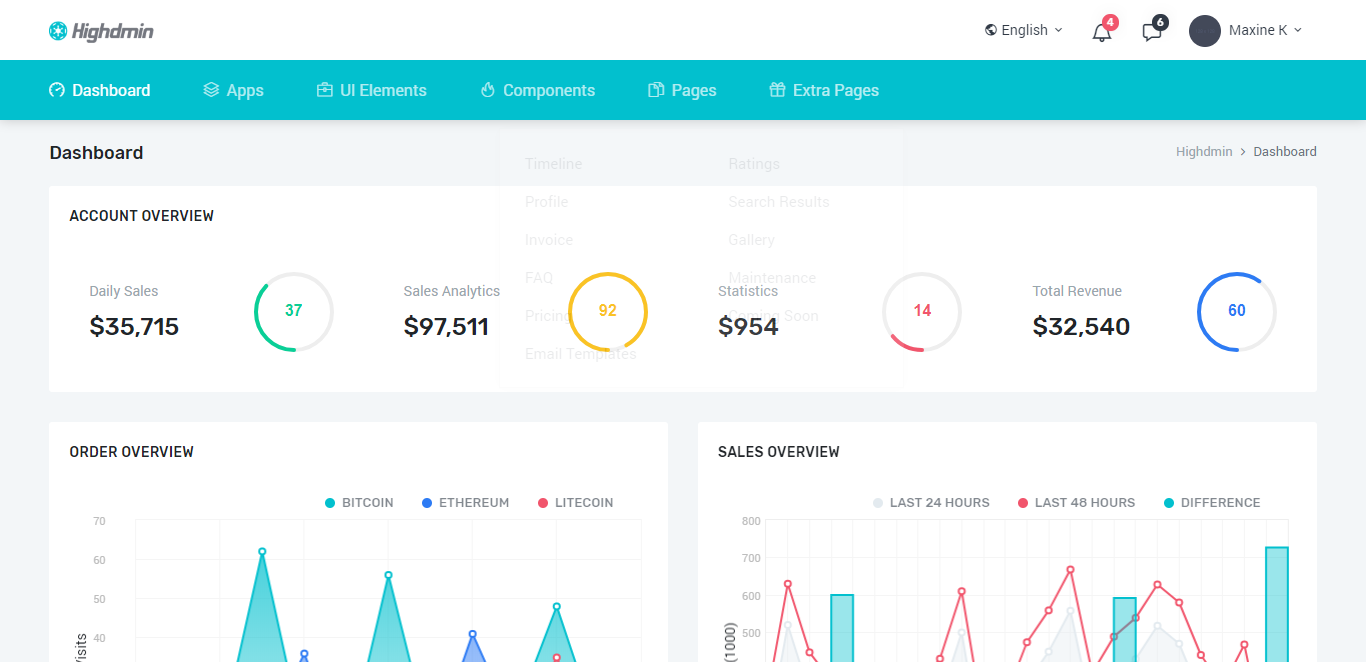Click the Components flame icon

488,90
